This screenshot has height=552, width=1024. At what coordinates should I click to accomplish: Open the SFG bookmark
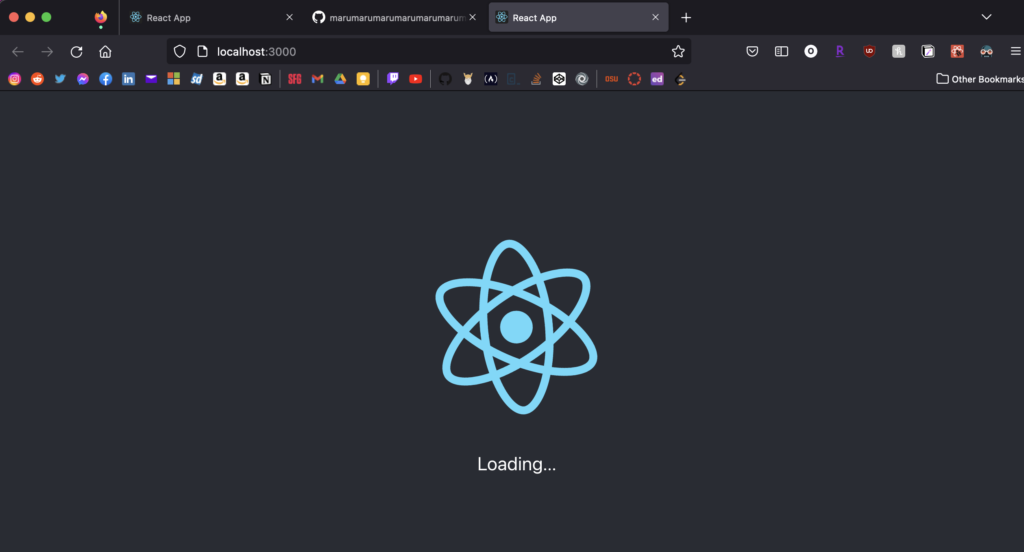[295, 79]
